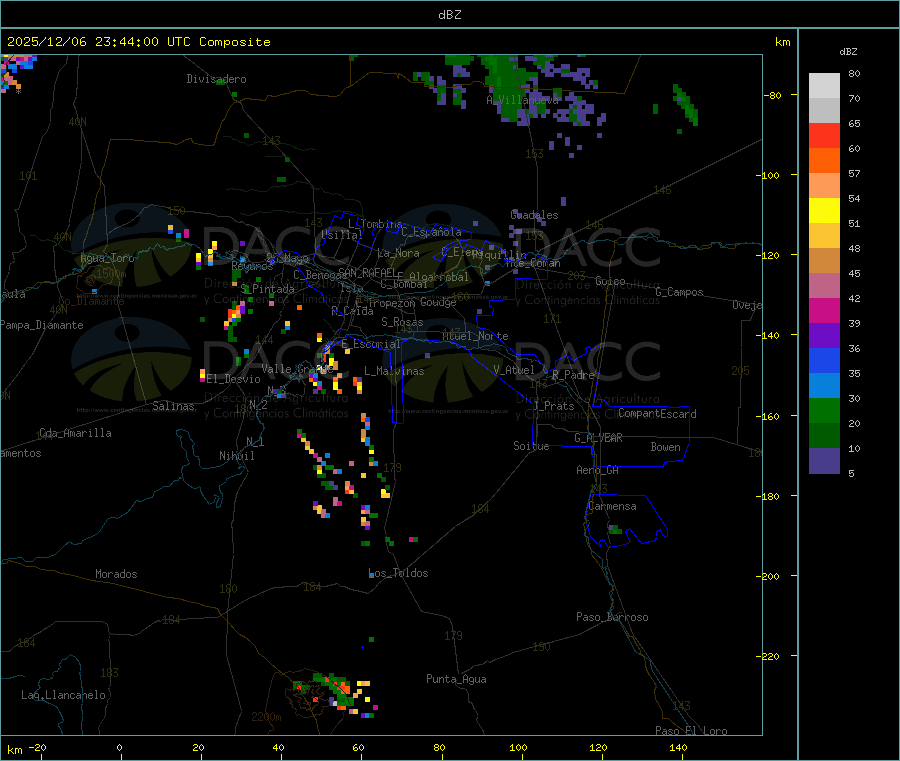This screenshot has width=900, height=761.
Task: Click the Soitue map label
Action: [531, 446]
